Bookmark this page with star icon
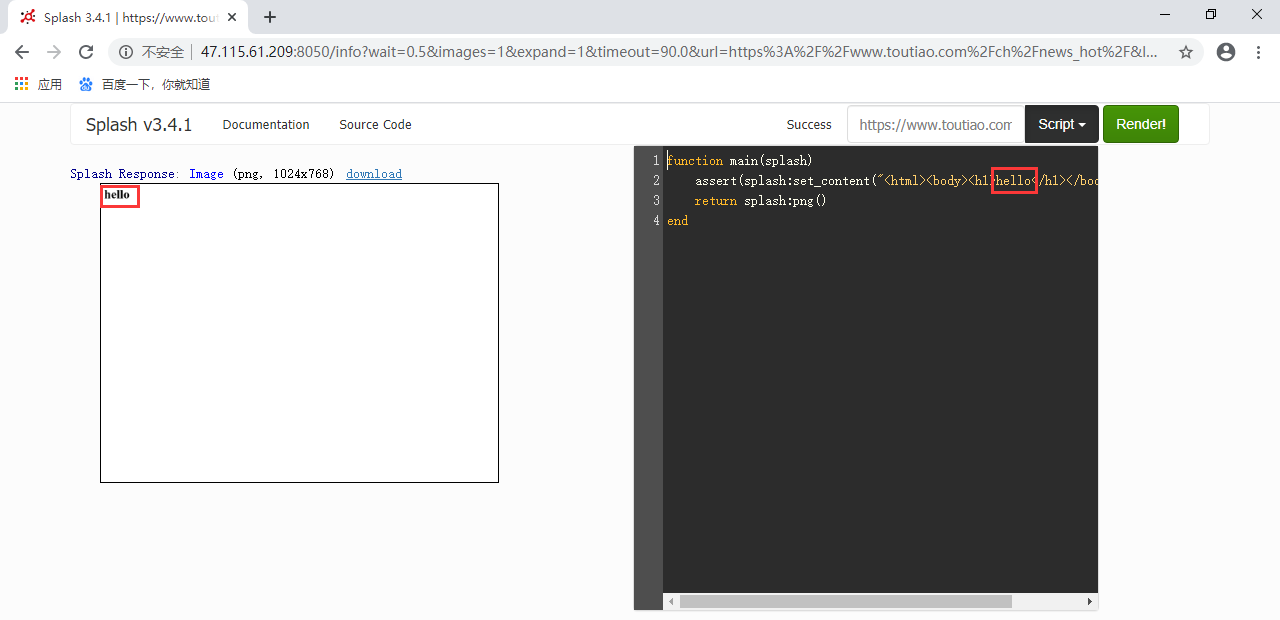This screenshot has width=1280, height=620. (1186, 52)
